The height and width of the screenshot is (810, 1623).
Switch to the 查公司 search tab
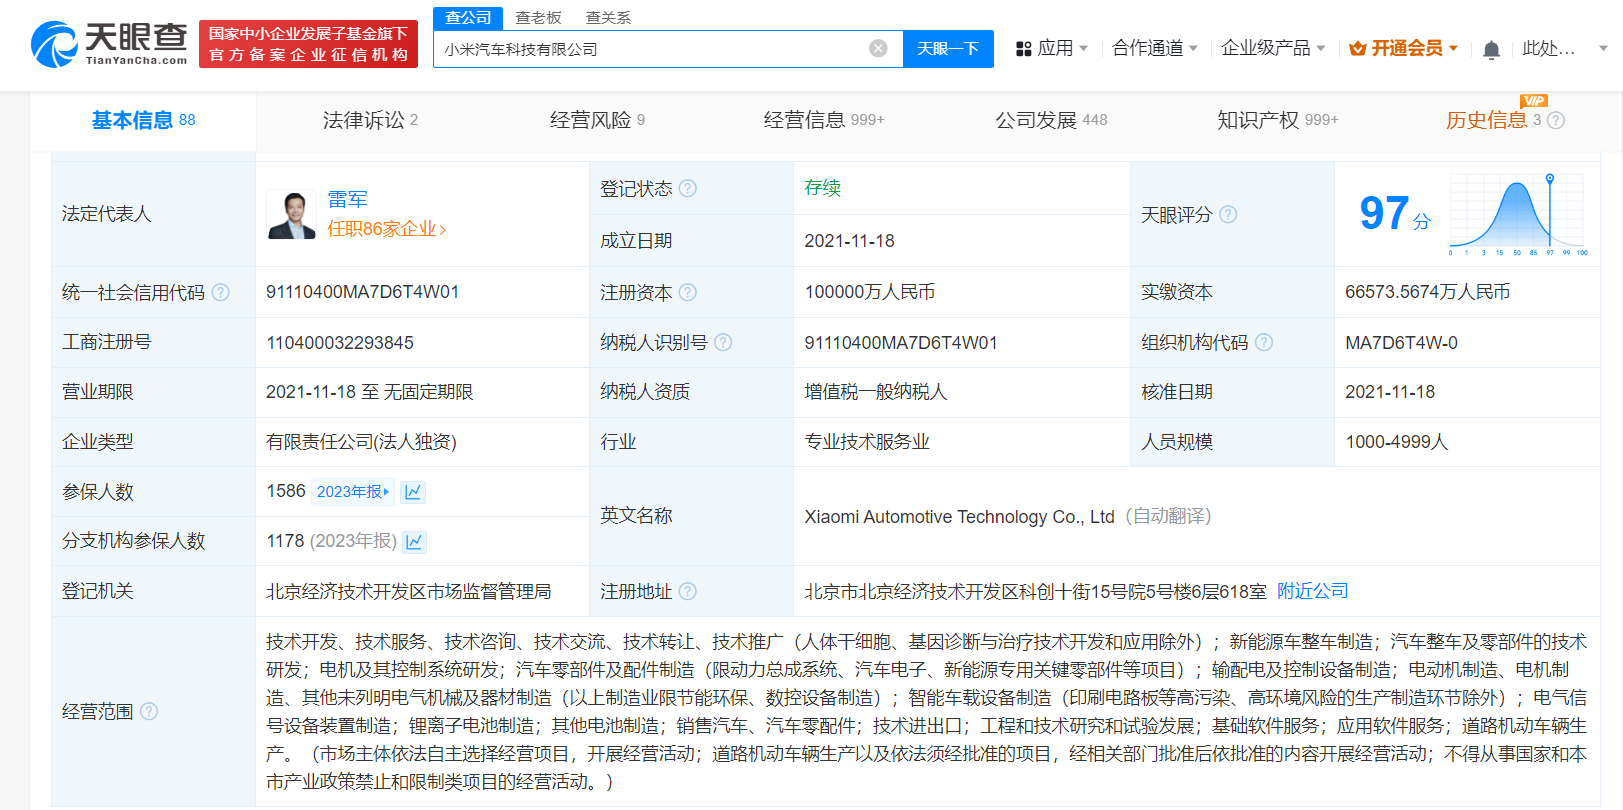(x=468, y=17)
